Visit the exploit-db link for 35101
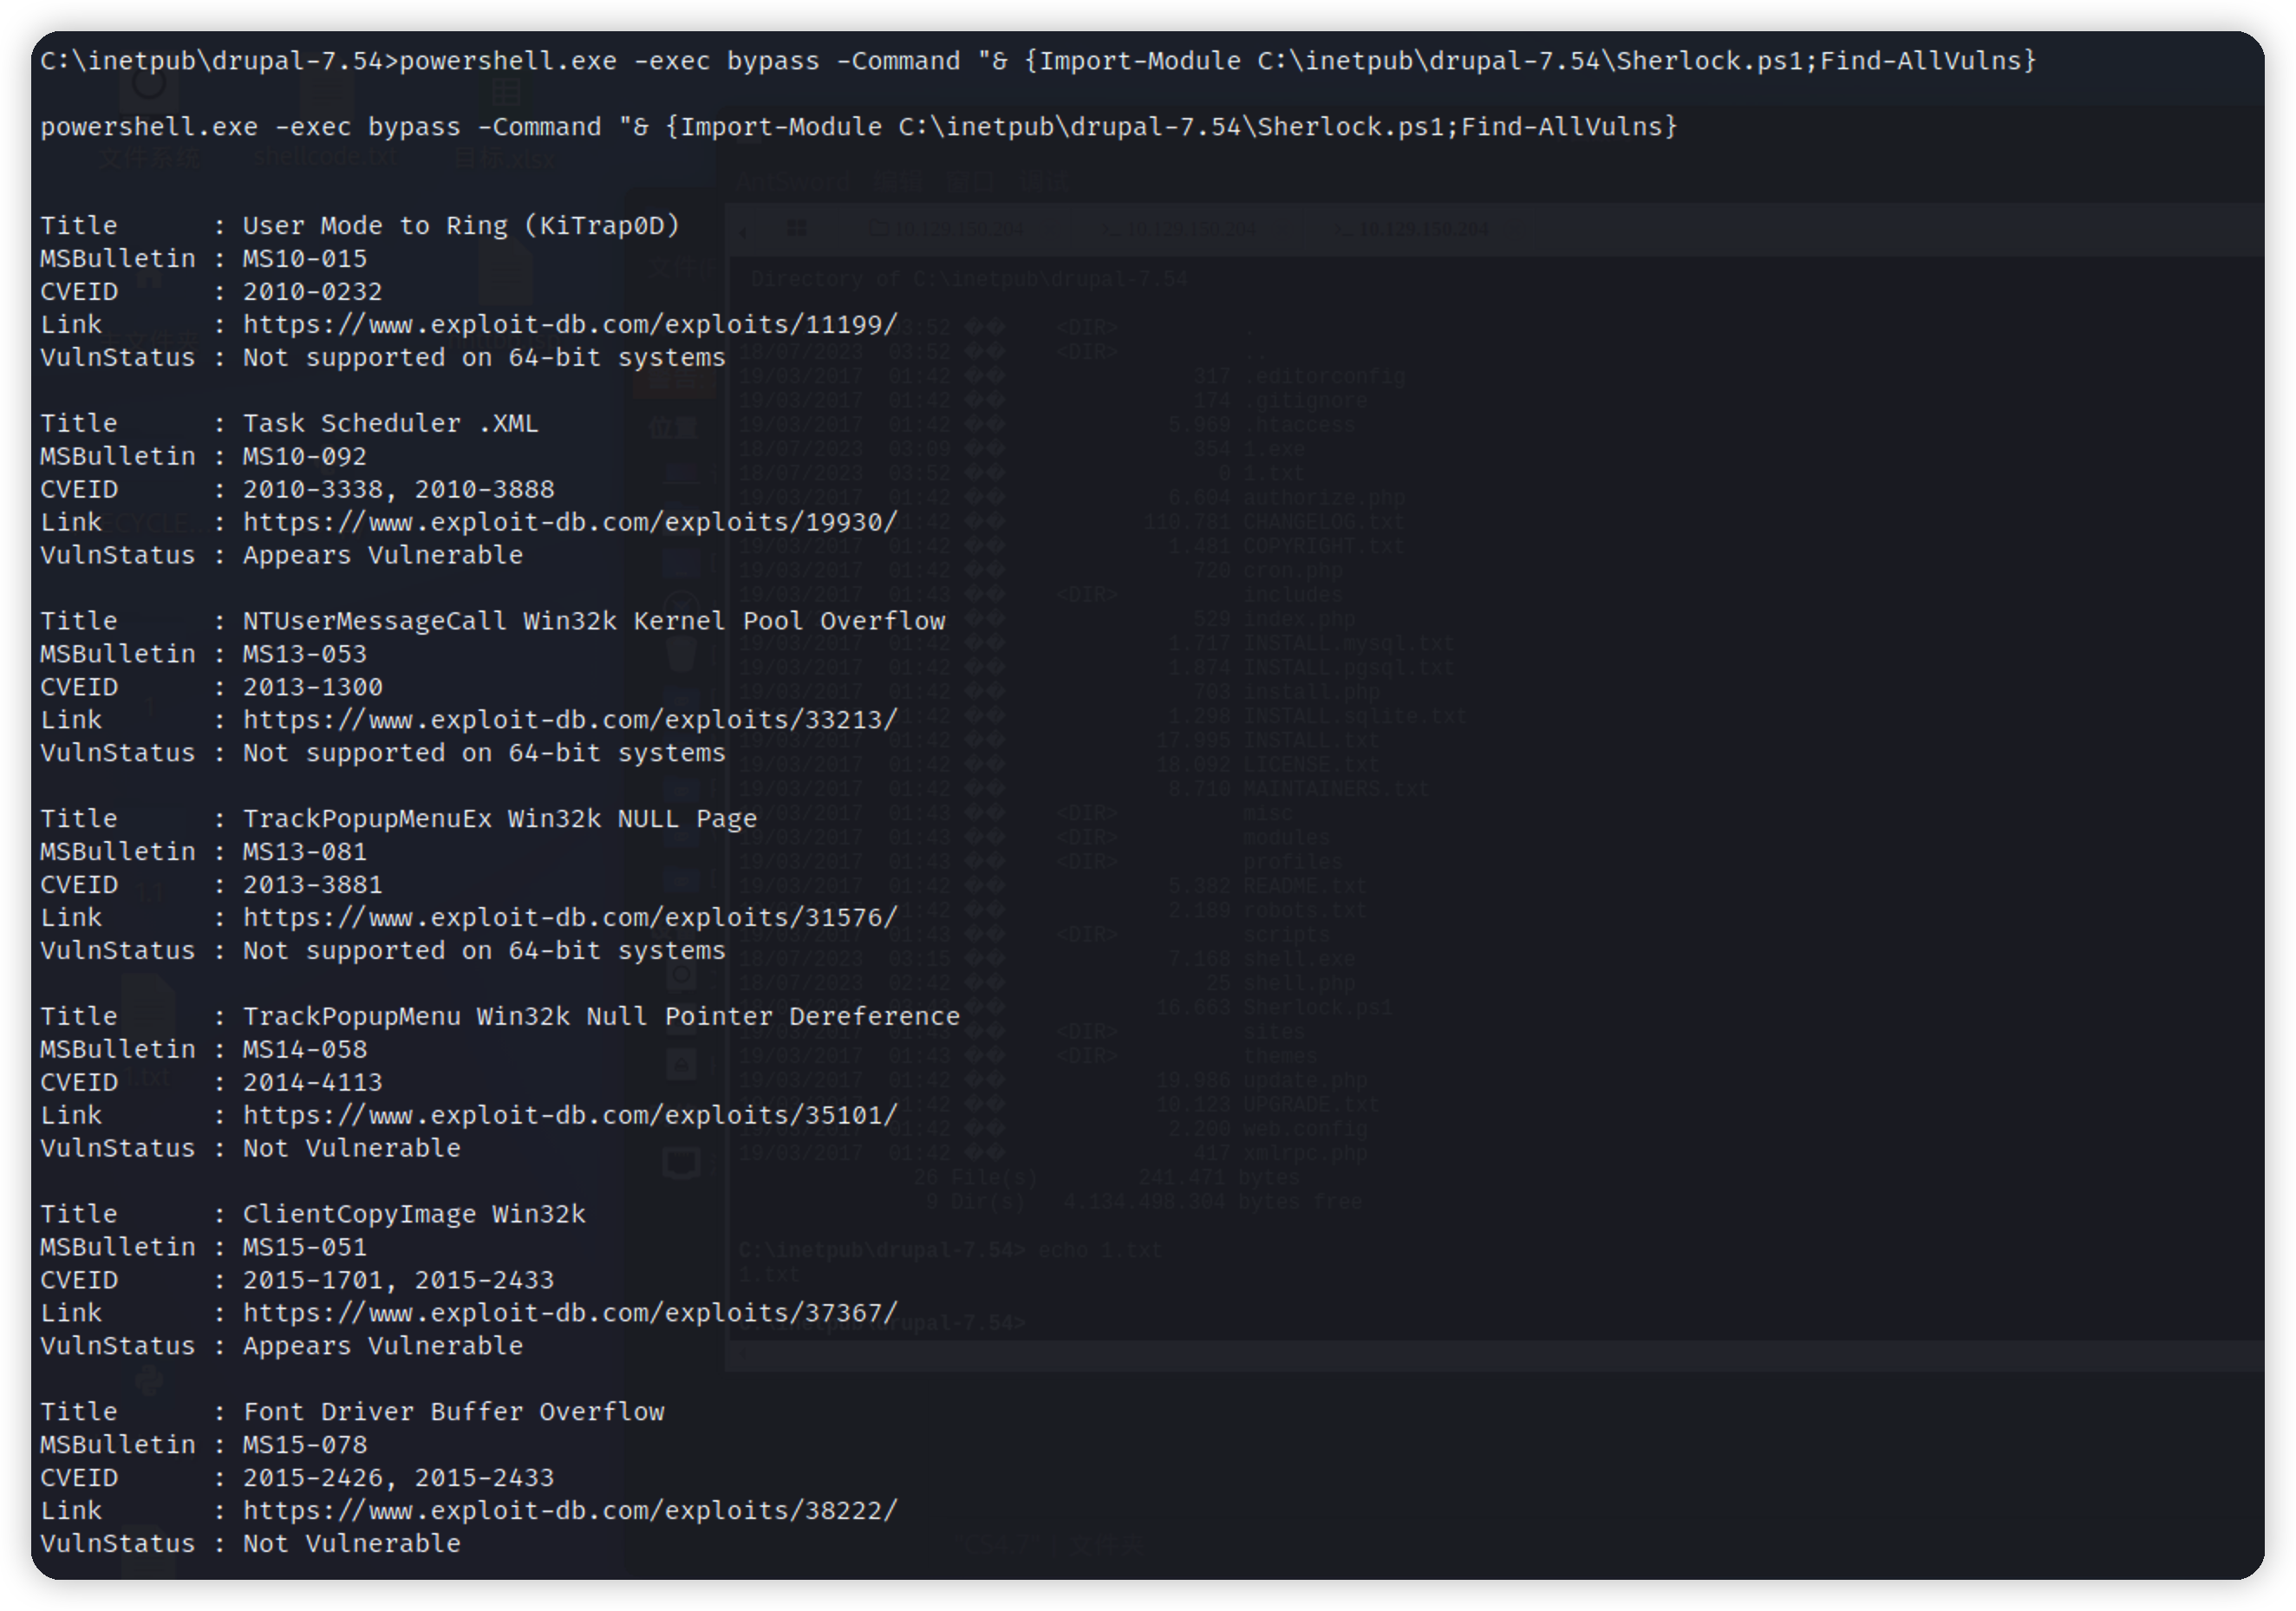 point(570,1116)
